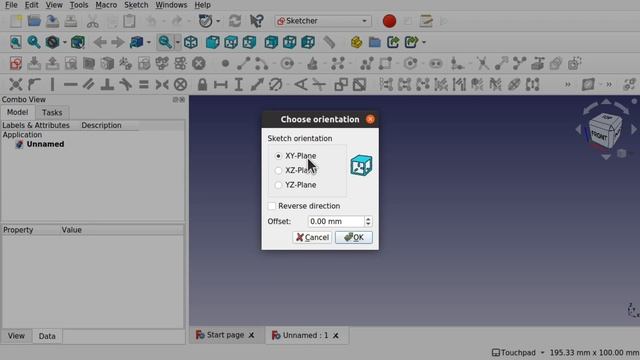Select the XY-Plane radio button
The width and height of the screenshot is (640, 360).
(278, 156)
